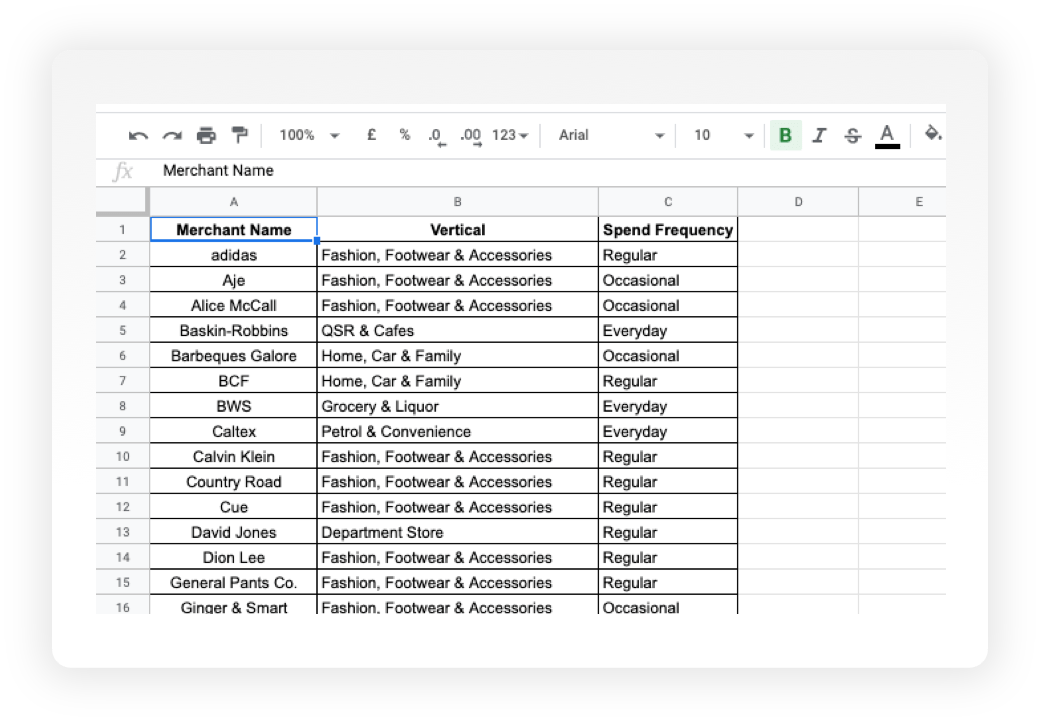
Task: Select Home, Car & Family in BCF row
Action: click(458, 381)
